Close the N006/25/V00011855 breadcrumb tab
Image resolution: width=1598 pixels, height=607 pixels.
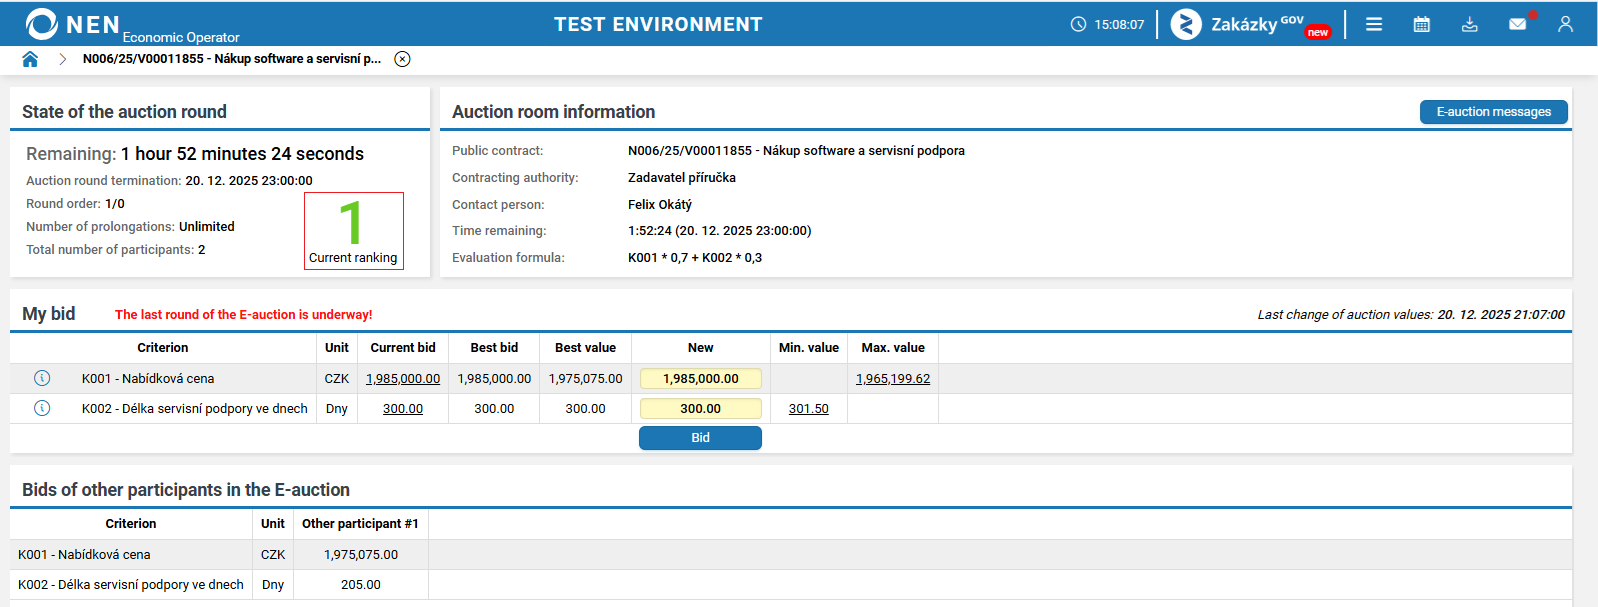click(x=402, y=59)
